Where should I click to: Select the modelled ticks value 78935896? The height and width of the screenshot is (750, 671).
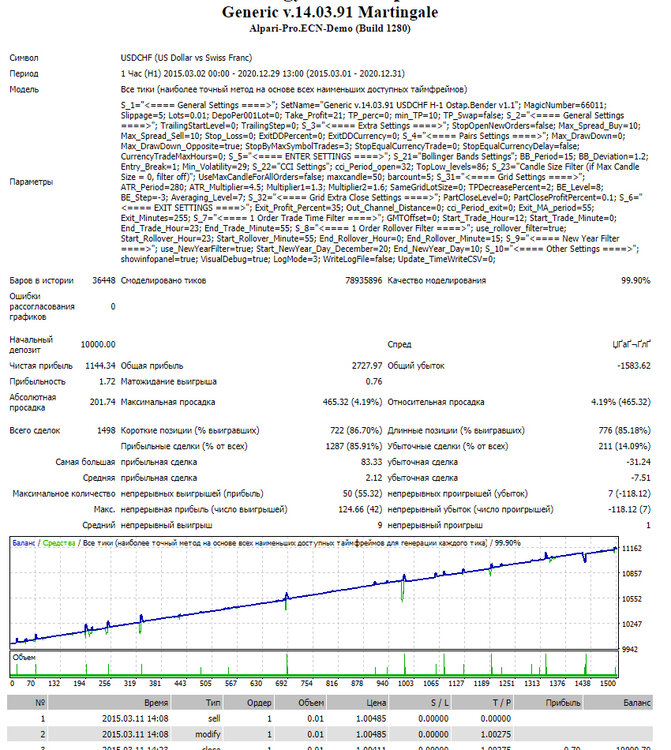(x=363, y=280)
